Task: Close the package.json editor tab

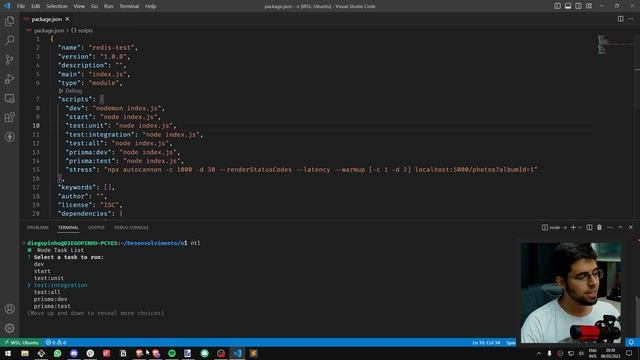Action: (x=67, y=19)
